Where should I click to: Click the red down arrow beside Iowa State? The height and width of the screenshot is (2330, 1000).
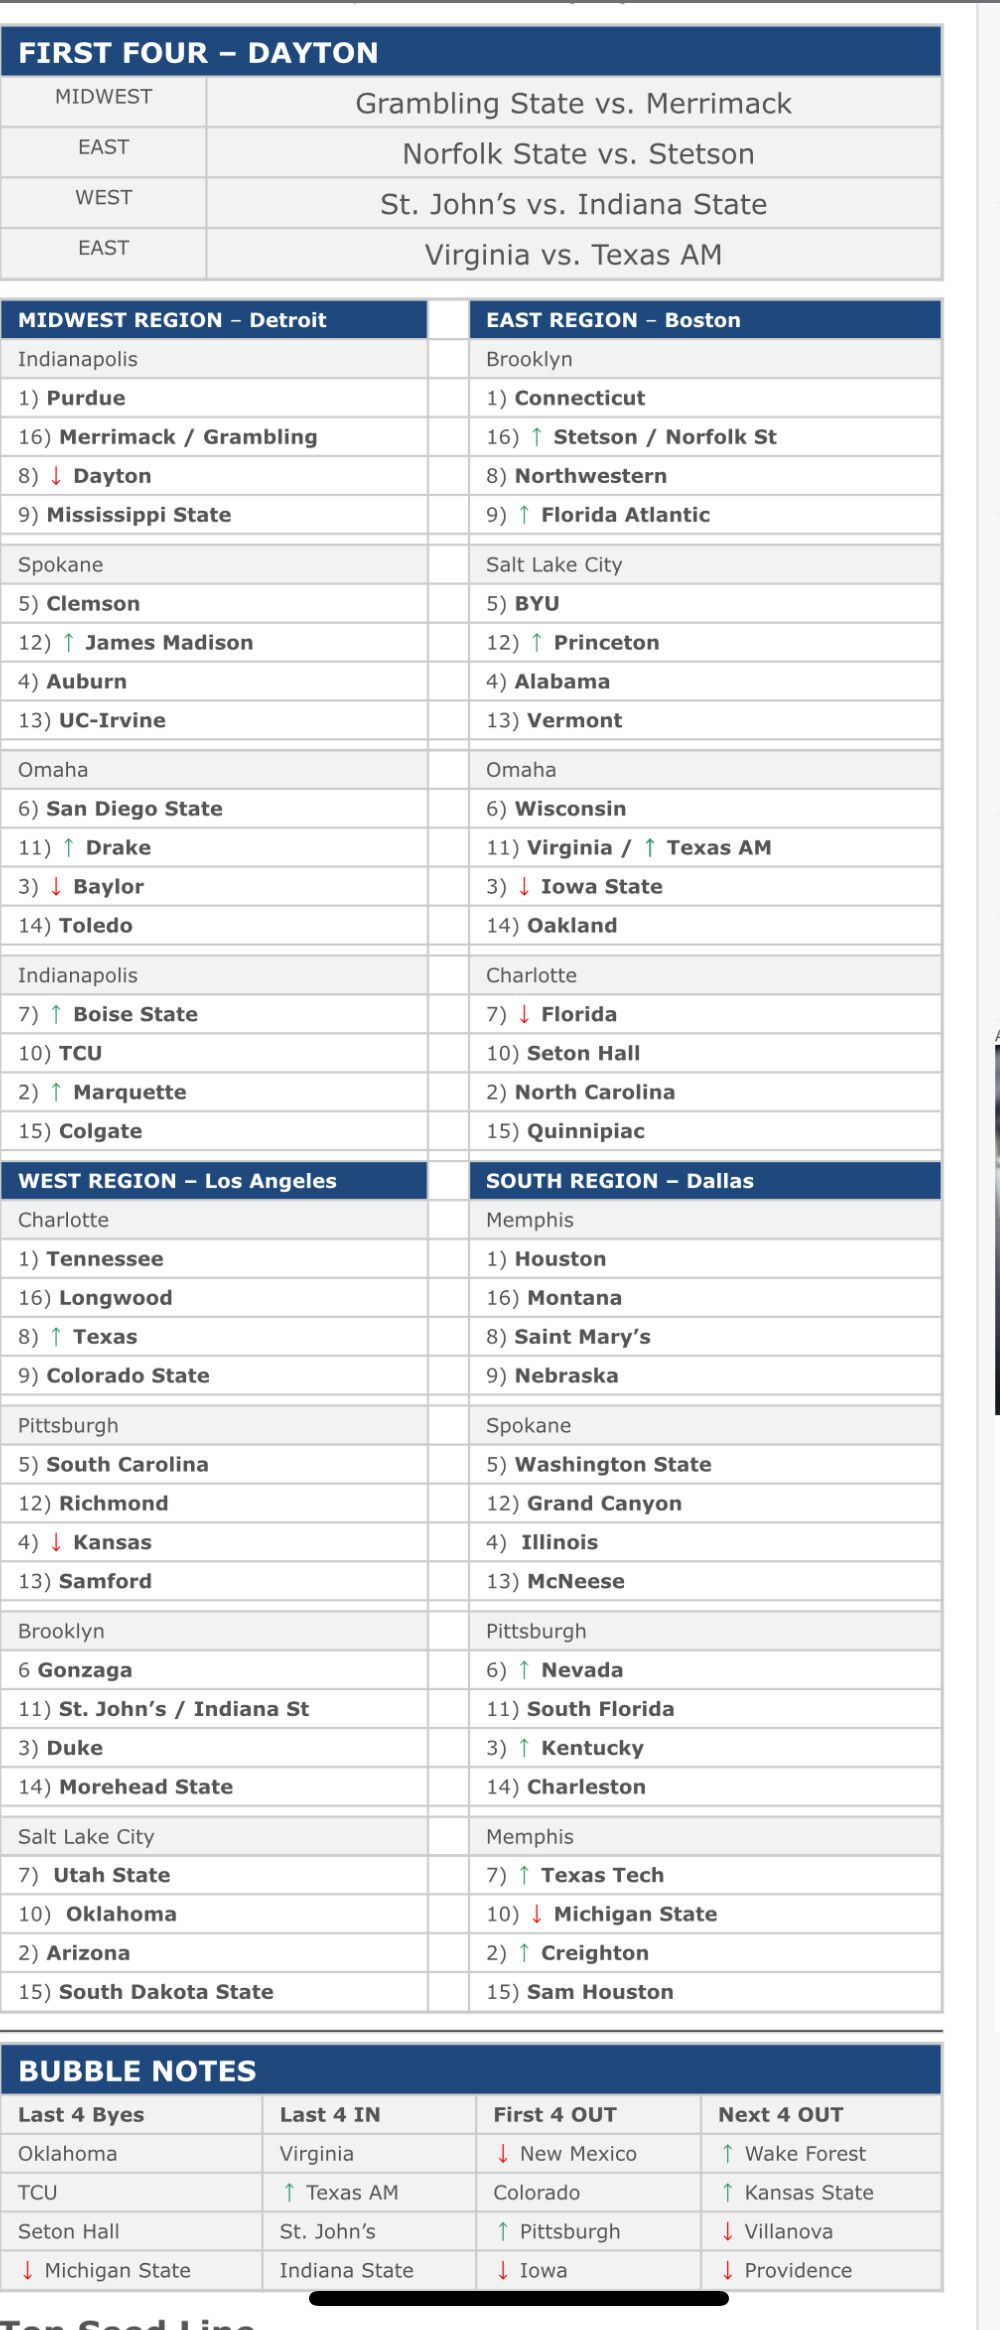point(524,886)
